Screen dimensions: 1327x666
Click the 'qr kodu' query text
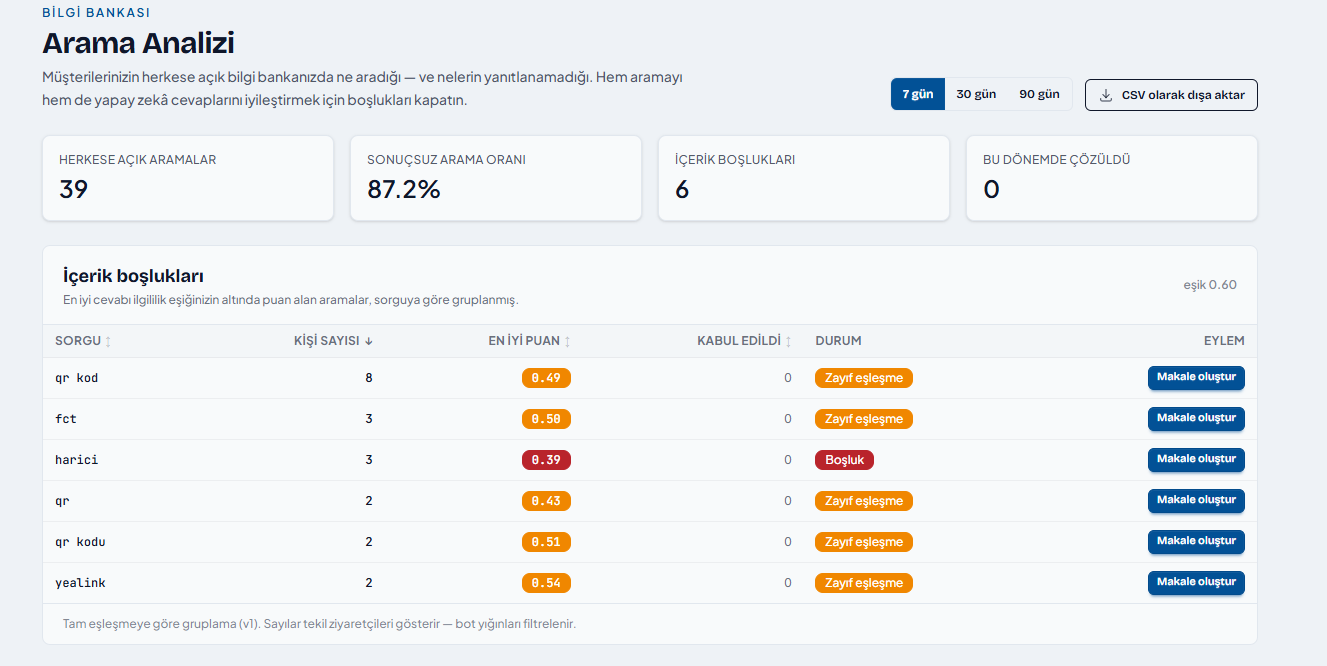click(x=80, y=542)
